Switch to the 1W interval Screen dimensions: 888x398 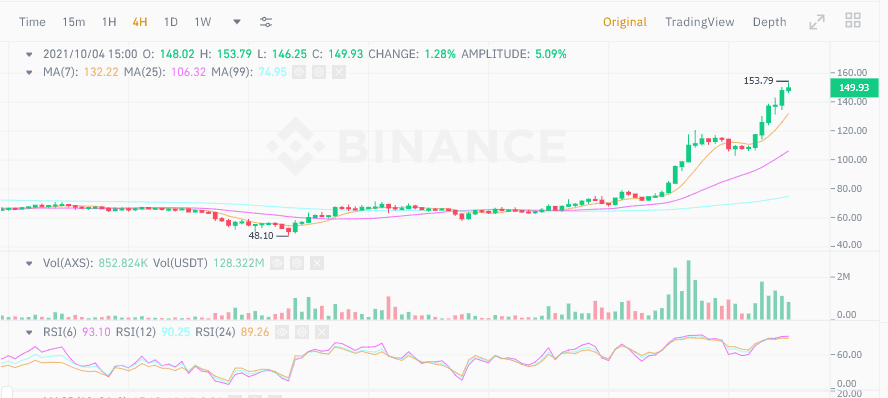203,22
